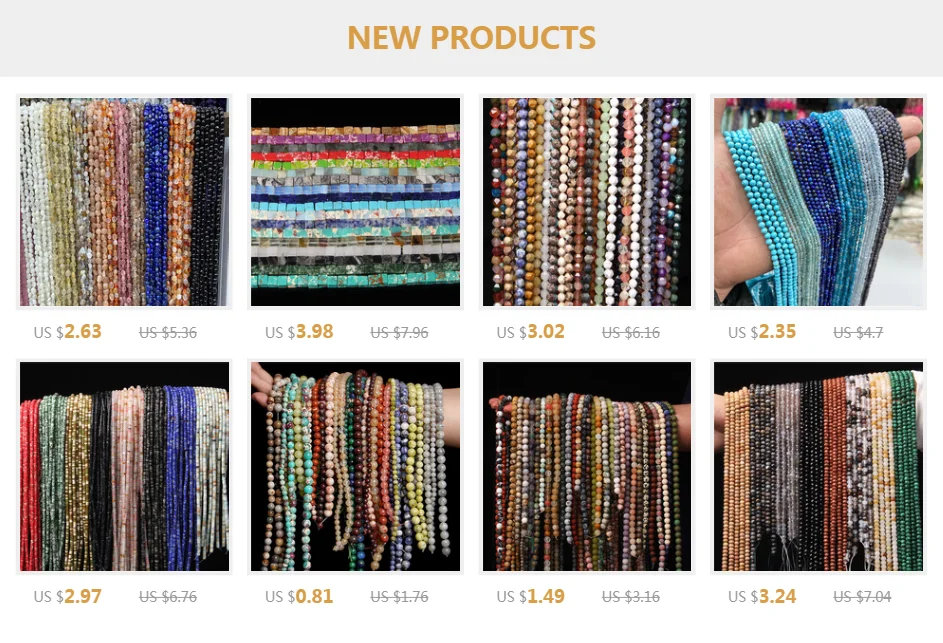Select the heishi beads thumbnail priced US $2.97

(124, 467)
